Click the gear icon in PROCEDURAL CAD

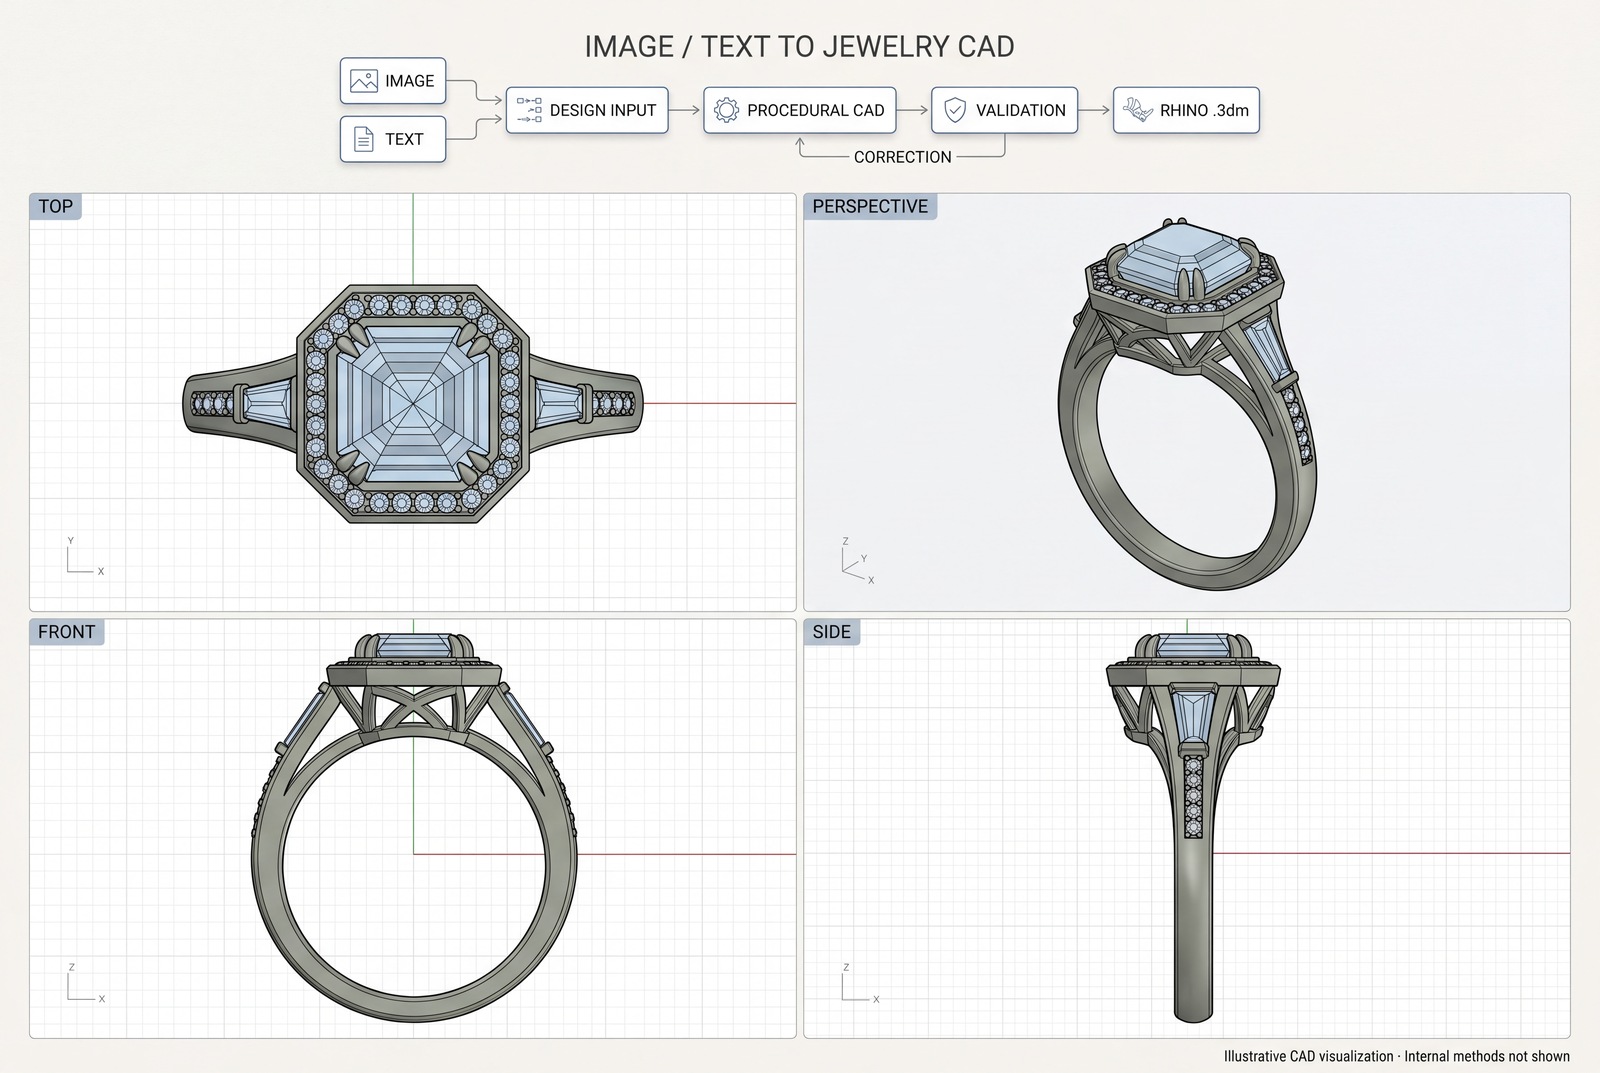[726, 110]
